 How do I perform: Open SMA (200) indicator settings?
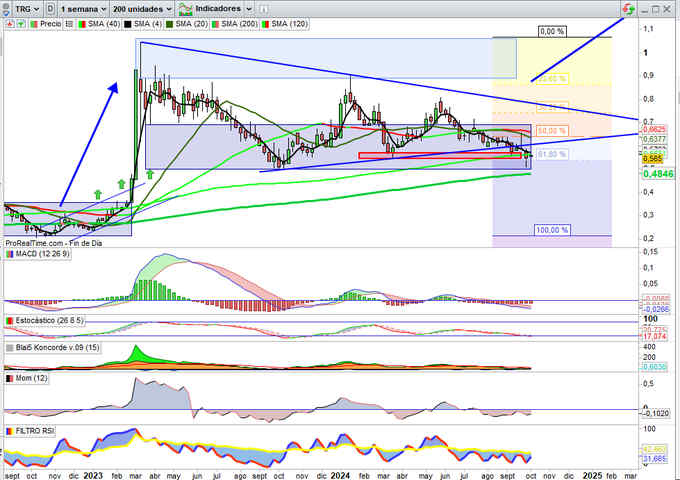tap(239, 24)
